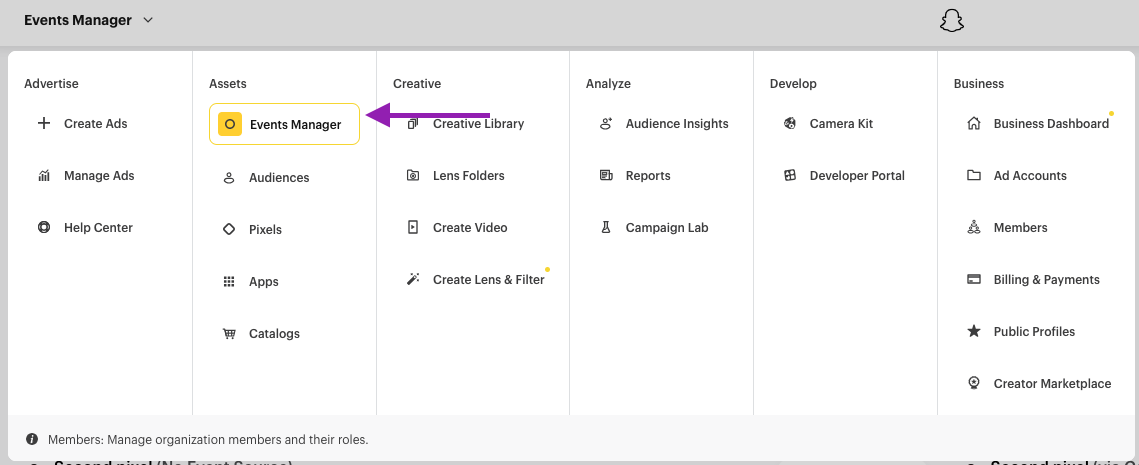Choose Create Lens & Filter
The height and width of the screenshot is (465, 1139).
pos(488,280)
